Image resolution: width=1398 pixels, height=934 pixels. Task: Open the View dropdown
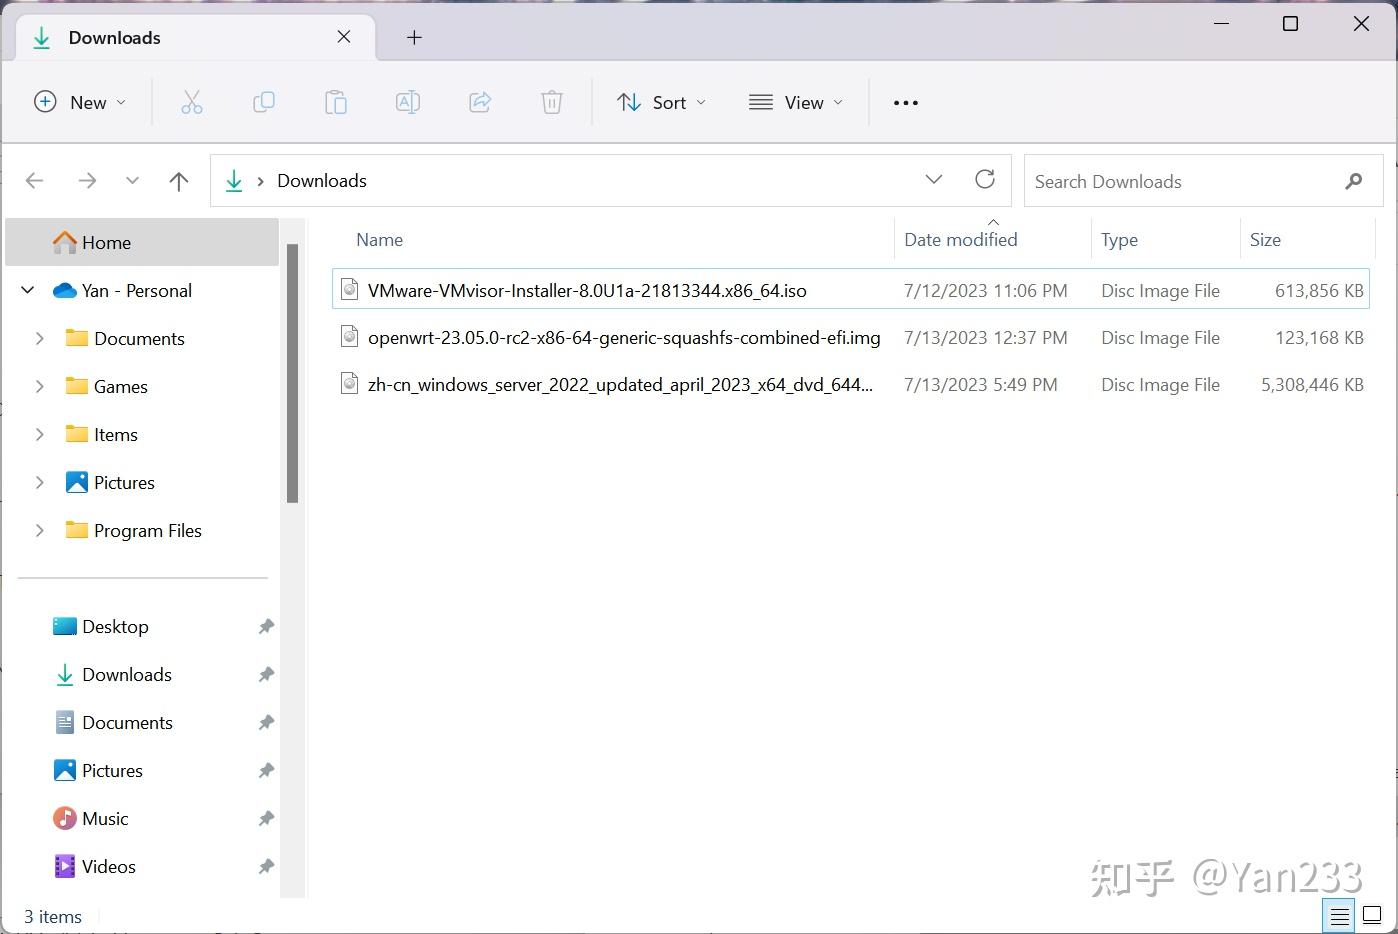pos(795,102)
